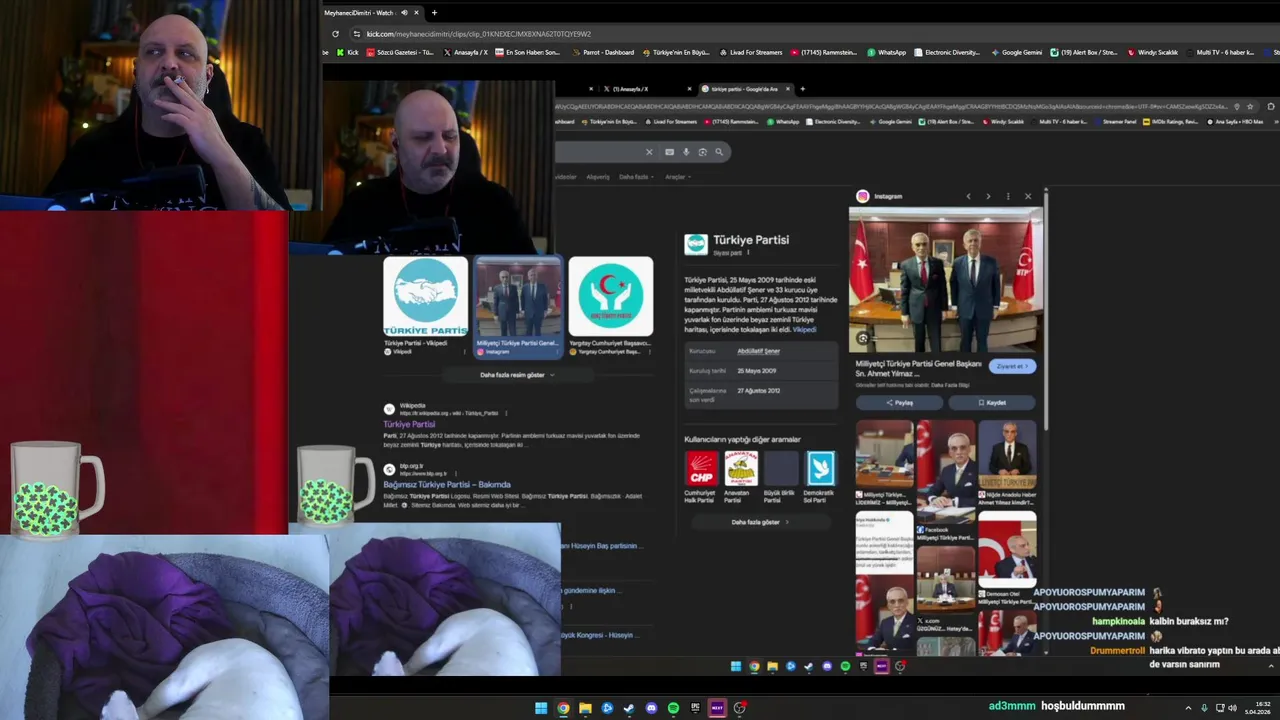Screen dimensions: 1280x720
Task: Open a new tab beside the MeyhaneciDimitri tab
Action: coord(434,13)
